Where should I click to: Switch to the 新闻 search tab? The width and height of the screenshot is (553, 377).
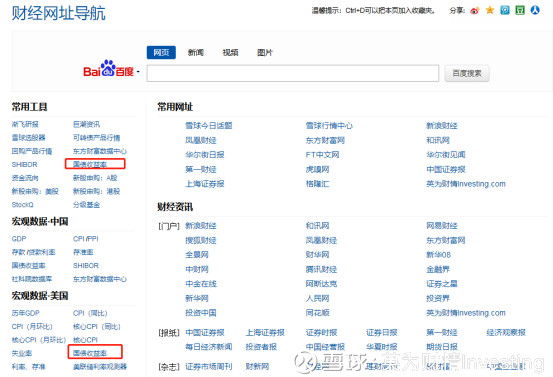tap(196, 53)
